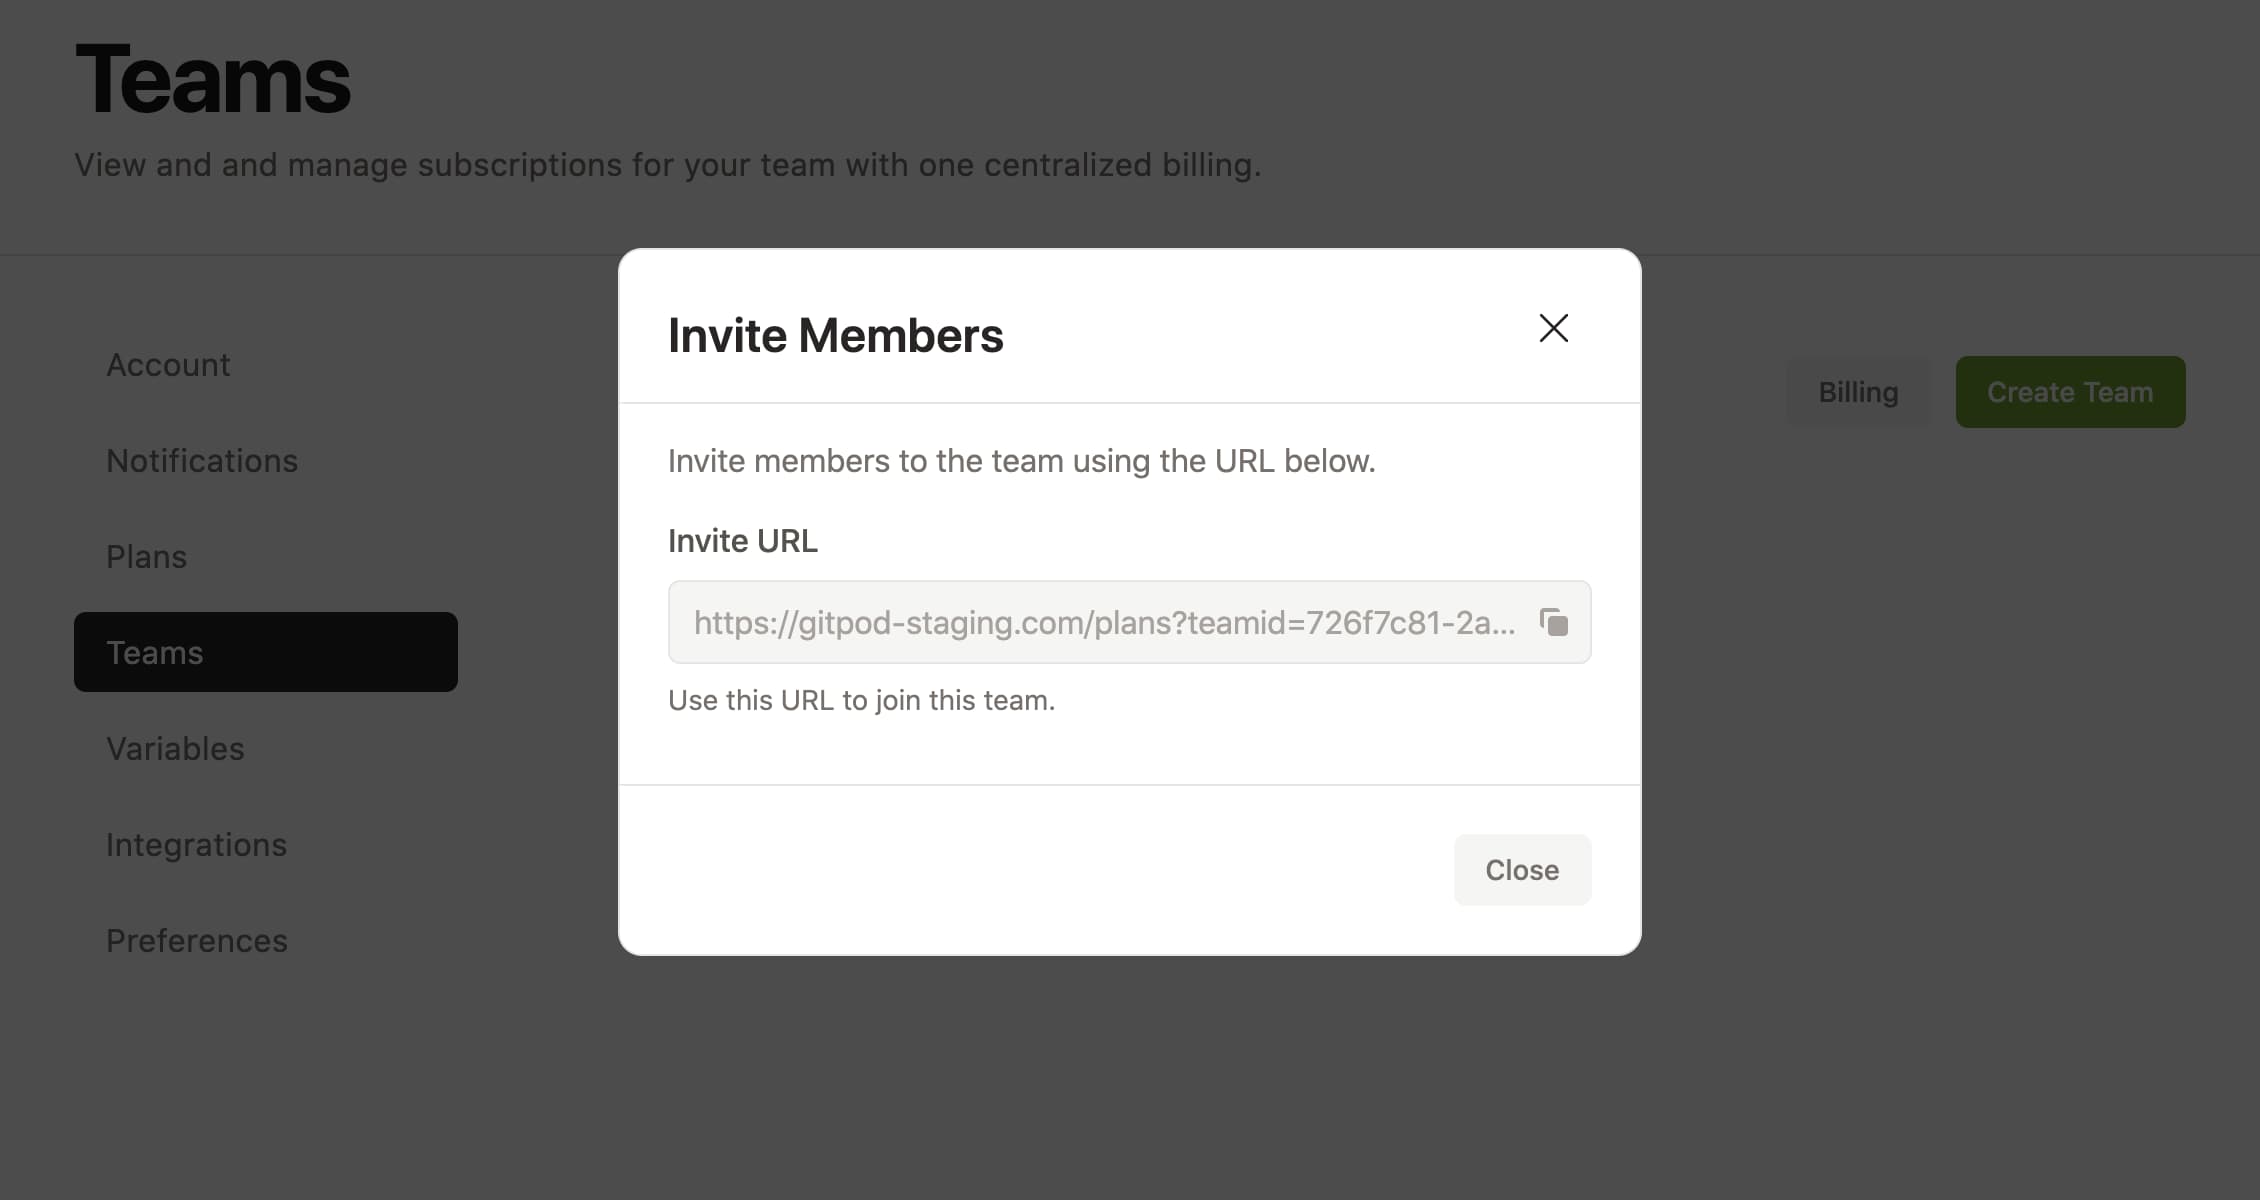Close the Invite Members dialog with X
This screenshot has width=2260, height=1200.
tap(1553, 328)
